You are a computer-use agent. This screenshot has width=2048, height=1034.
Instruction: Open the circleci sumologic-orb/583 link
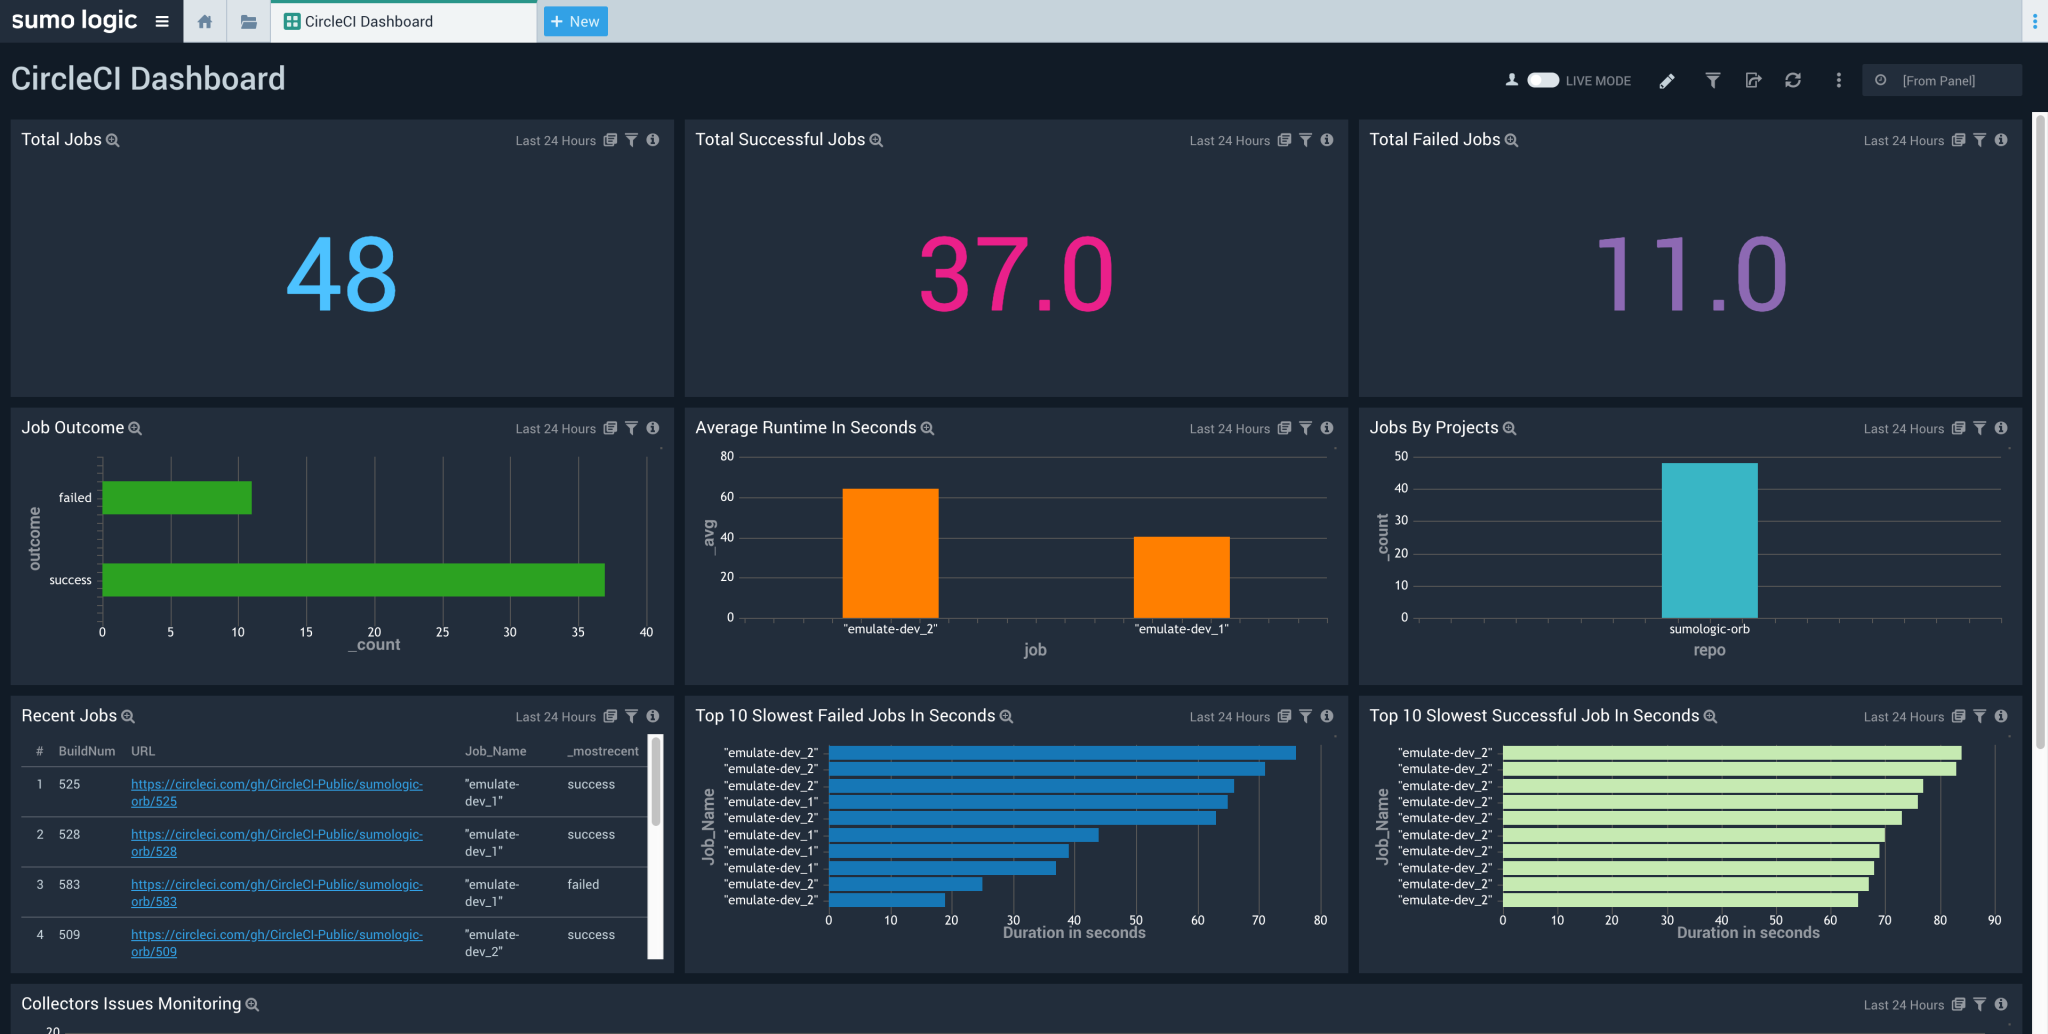277,893
